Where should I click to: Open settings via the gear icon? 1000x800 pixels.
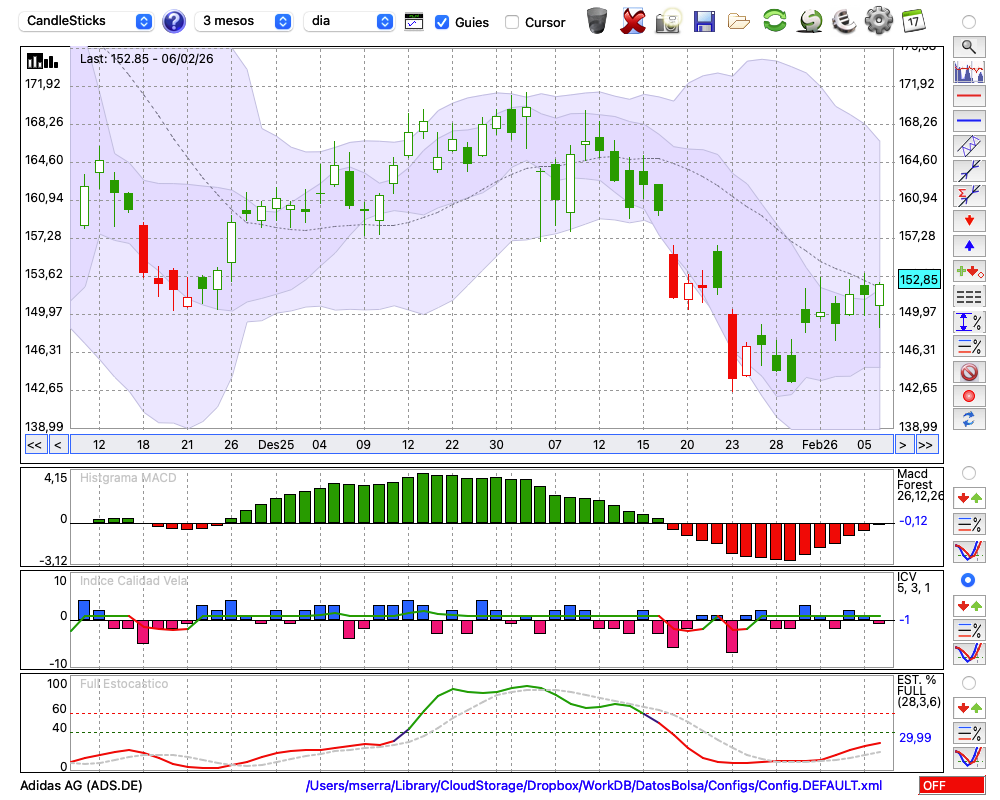[x=879, y=21]
